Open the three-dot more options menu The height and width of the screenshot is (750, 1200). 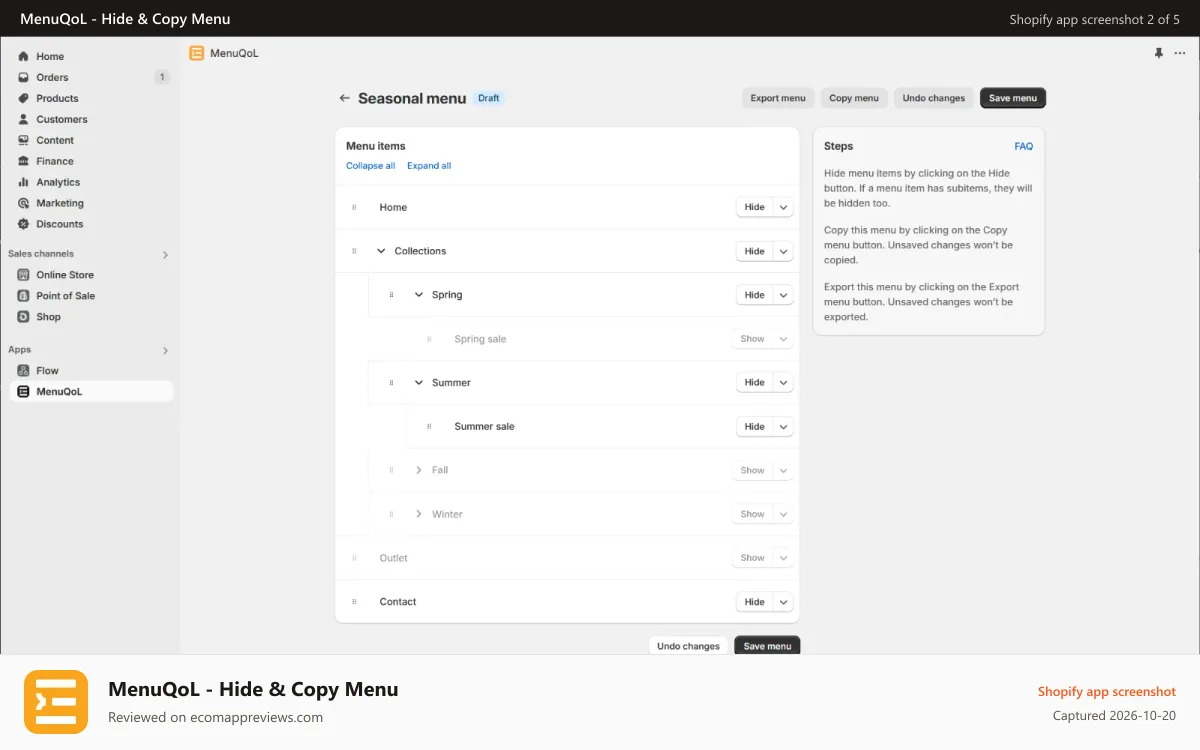click(x=1180, y=53)
